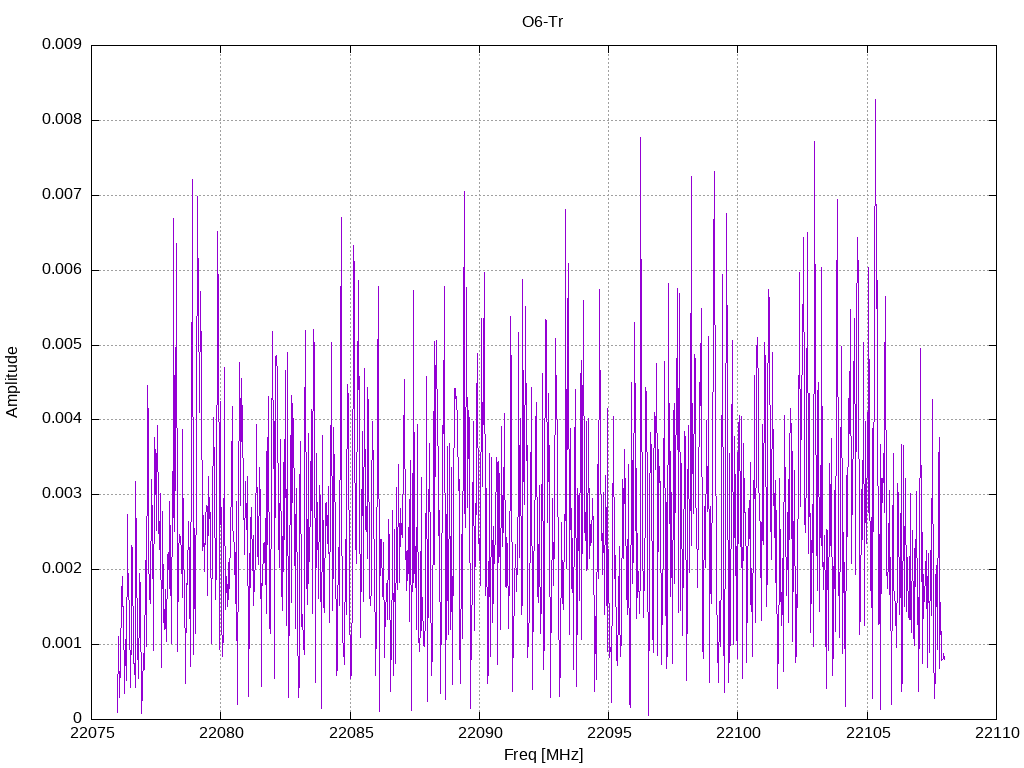Viewport: 1024px width, 768px height.
Task: Click y-axis tick label 0.004
Action: tap(61, 419)
